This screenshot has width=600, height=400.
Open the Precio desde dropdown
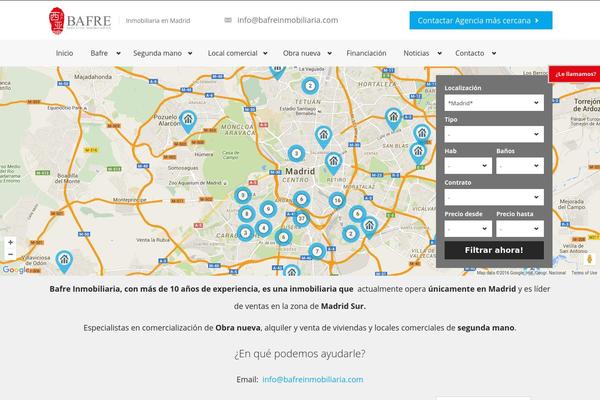click(468, 229)
